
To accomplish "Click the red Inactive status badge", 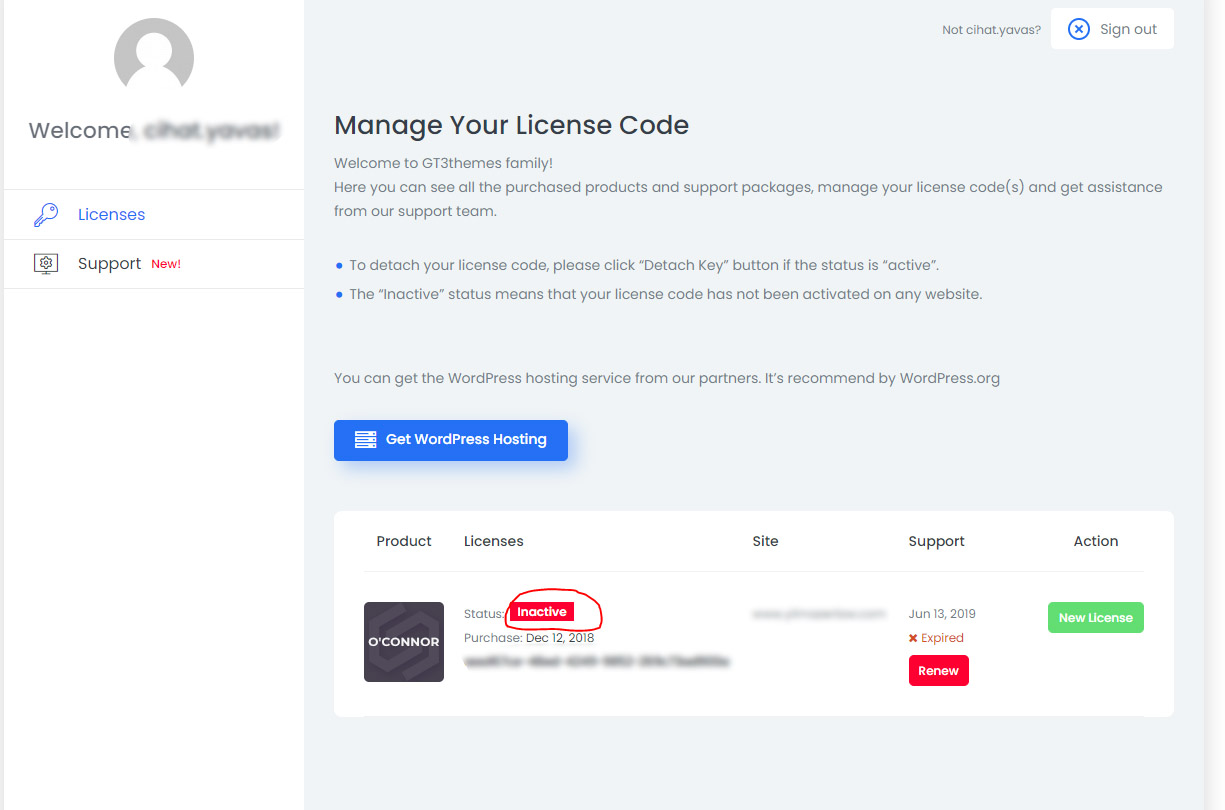I will (x=542, y=612).
